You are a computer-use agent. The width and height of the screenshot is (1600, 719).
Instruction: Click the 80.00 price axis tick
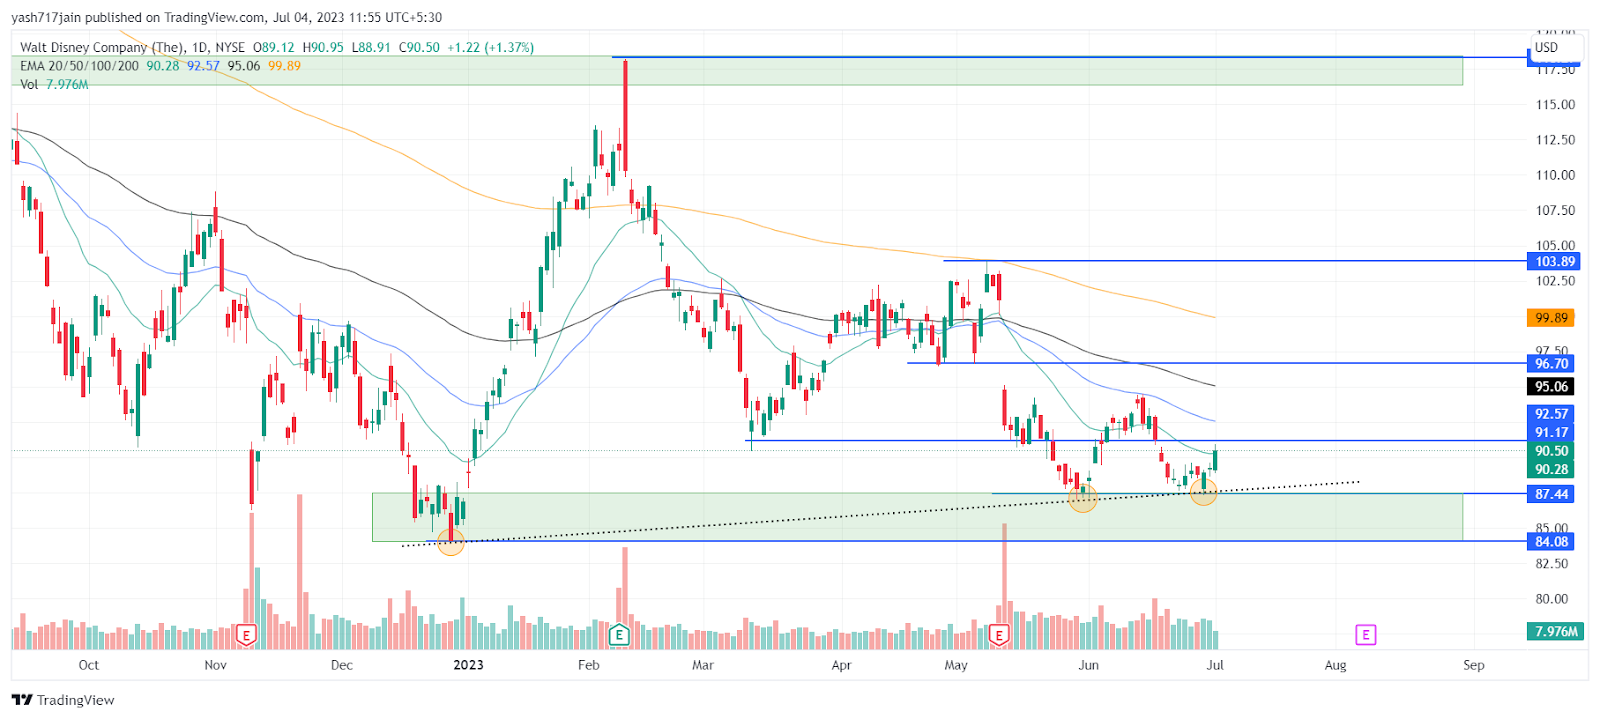coord(1552,599)
